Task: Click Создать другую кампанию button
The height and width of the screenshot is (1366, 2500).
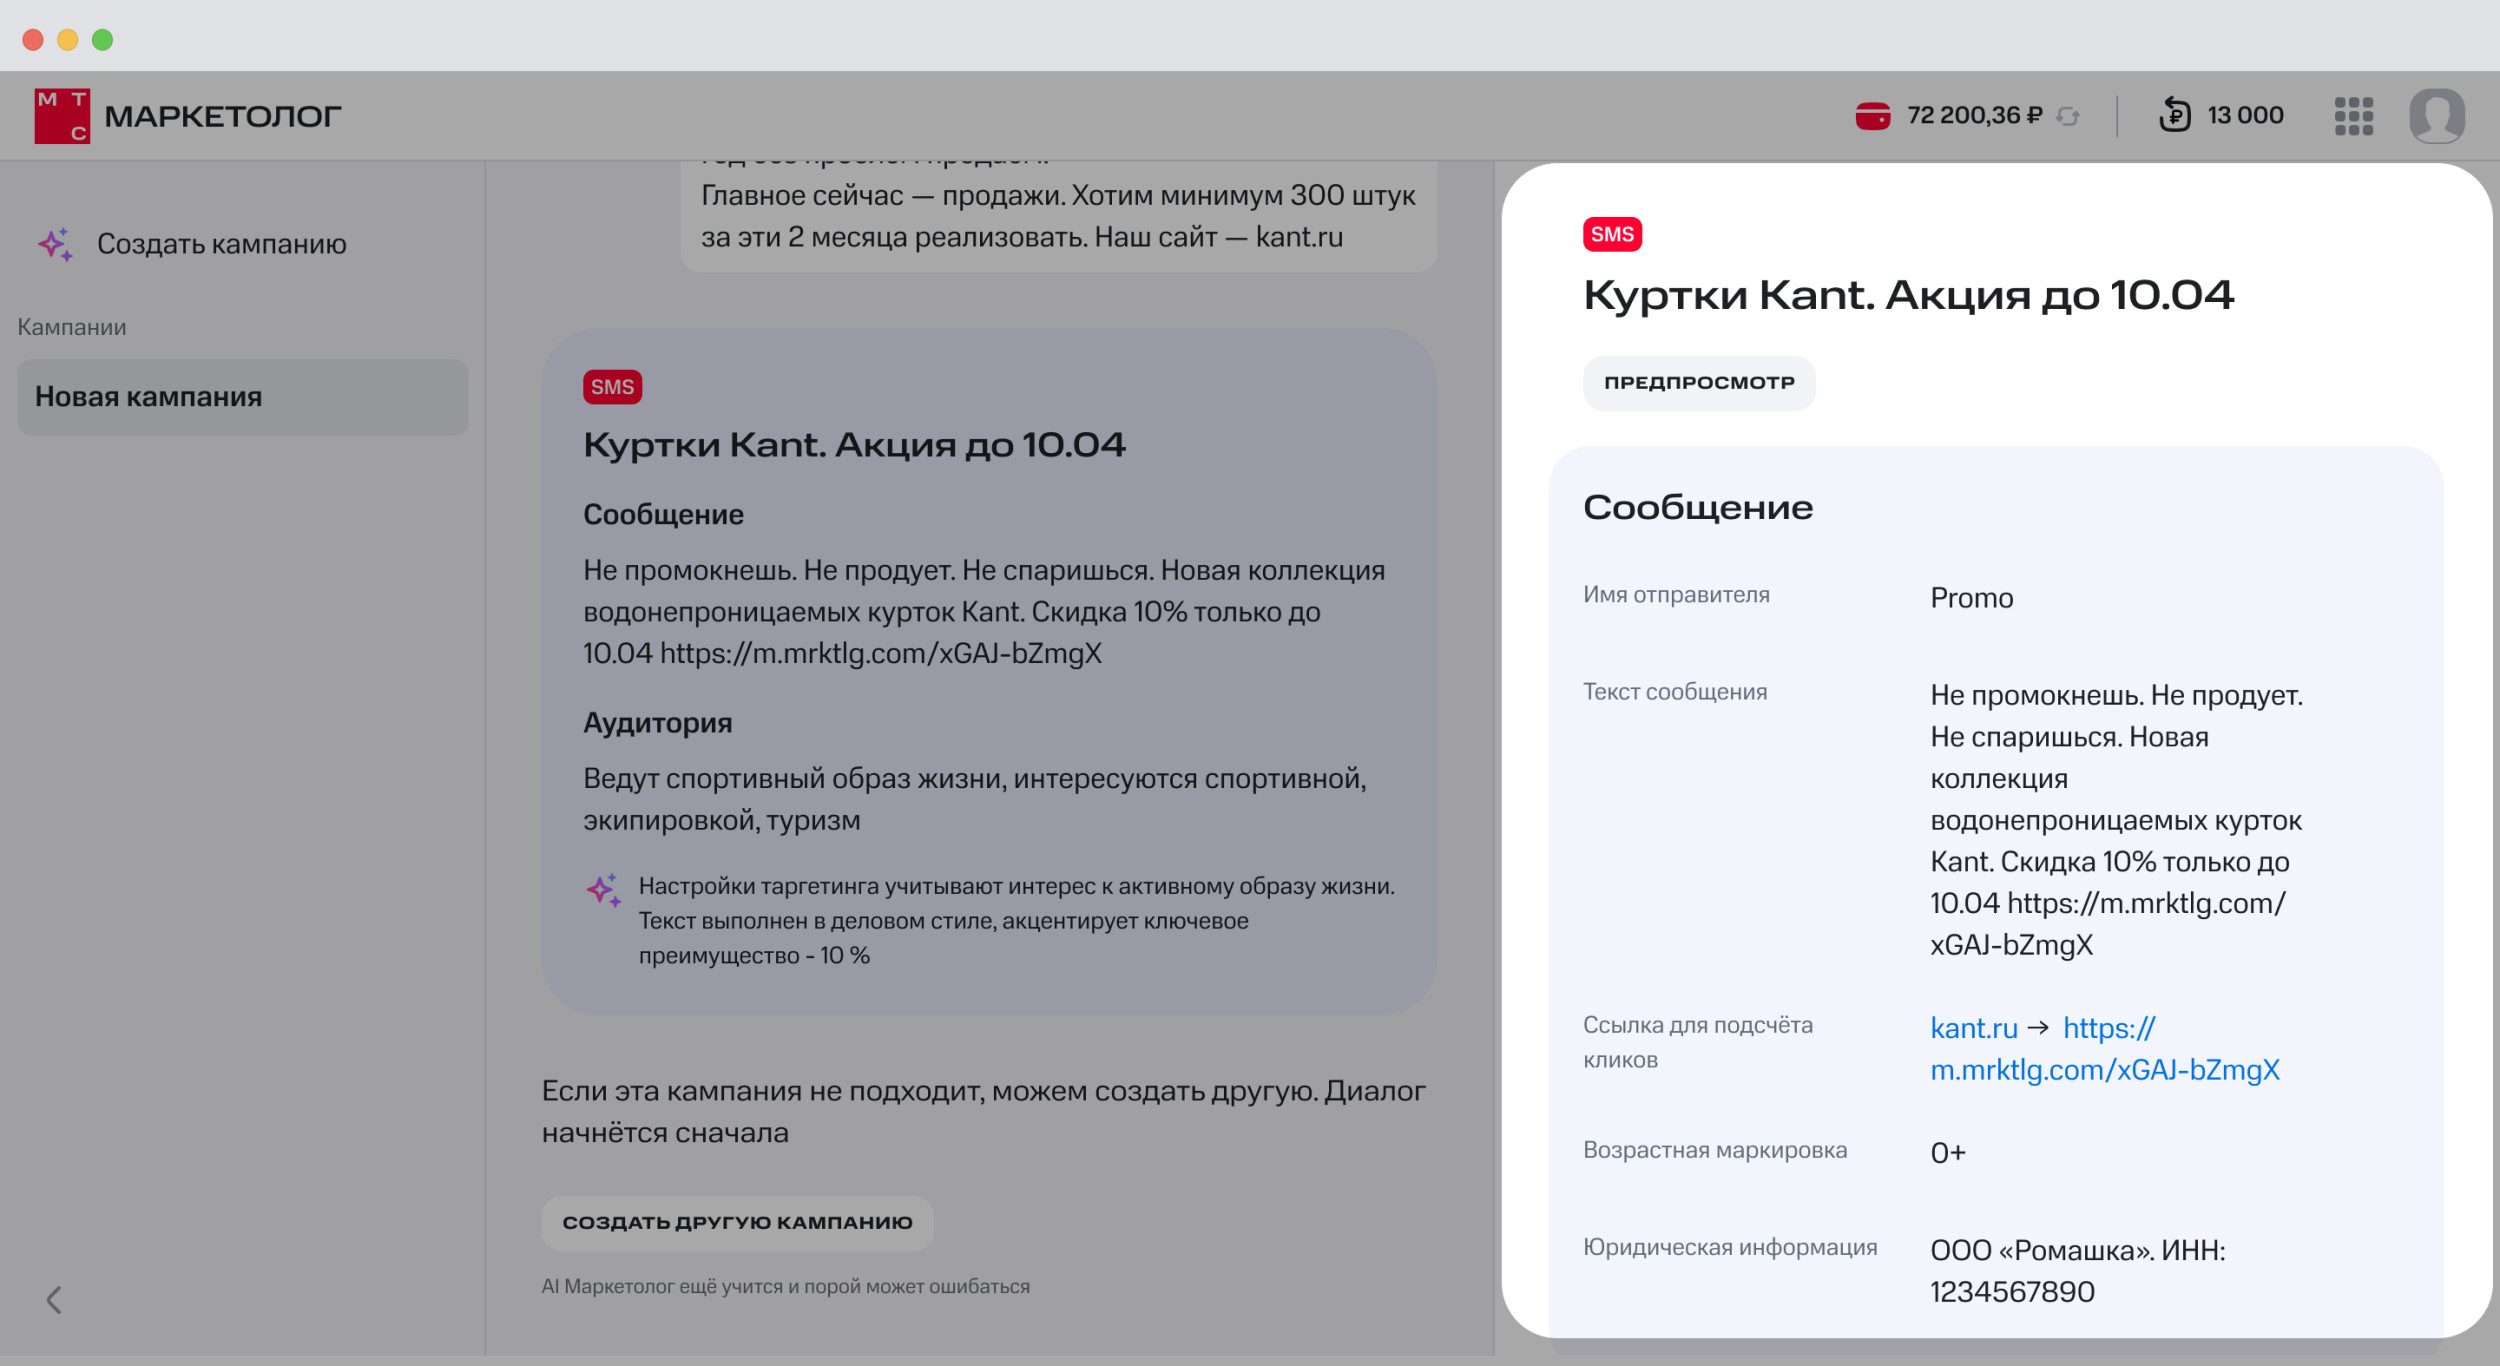Action: (737, 1222)
